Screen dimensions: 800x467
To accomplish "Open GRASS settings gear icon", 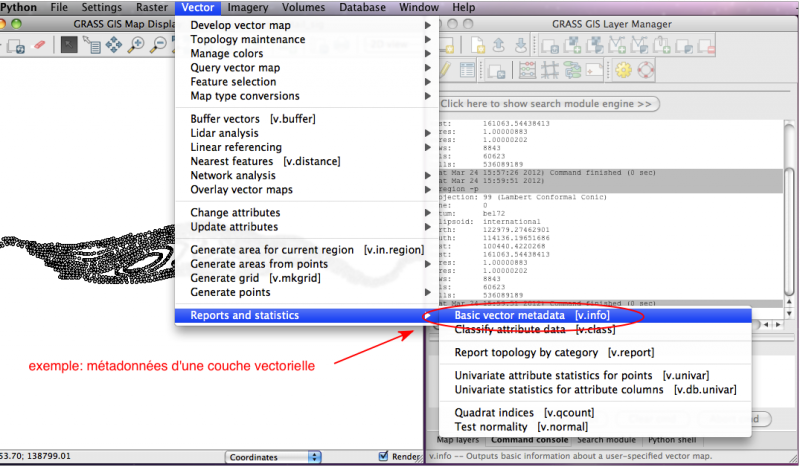I will point(623,70).
